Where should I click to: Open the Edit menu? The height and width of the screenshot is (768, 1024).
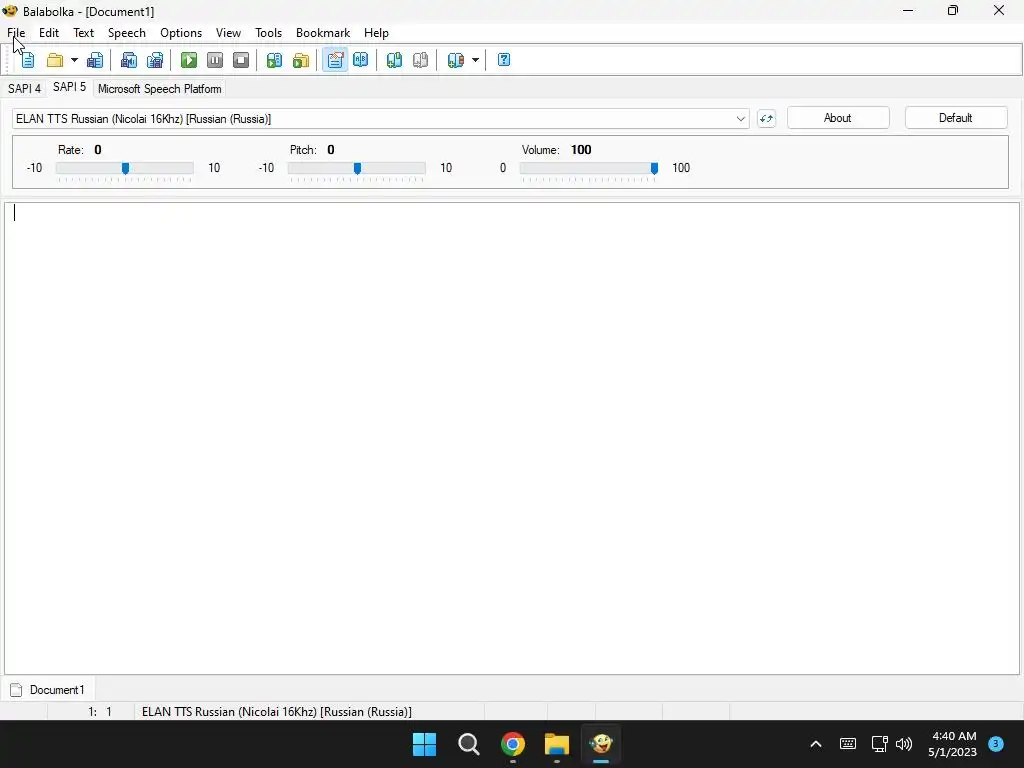(49, 33)
